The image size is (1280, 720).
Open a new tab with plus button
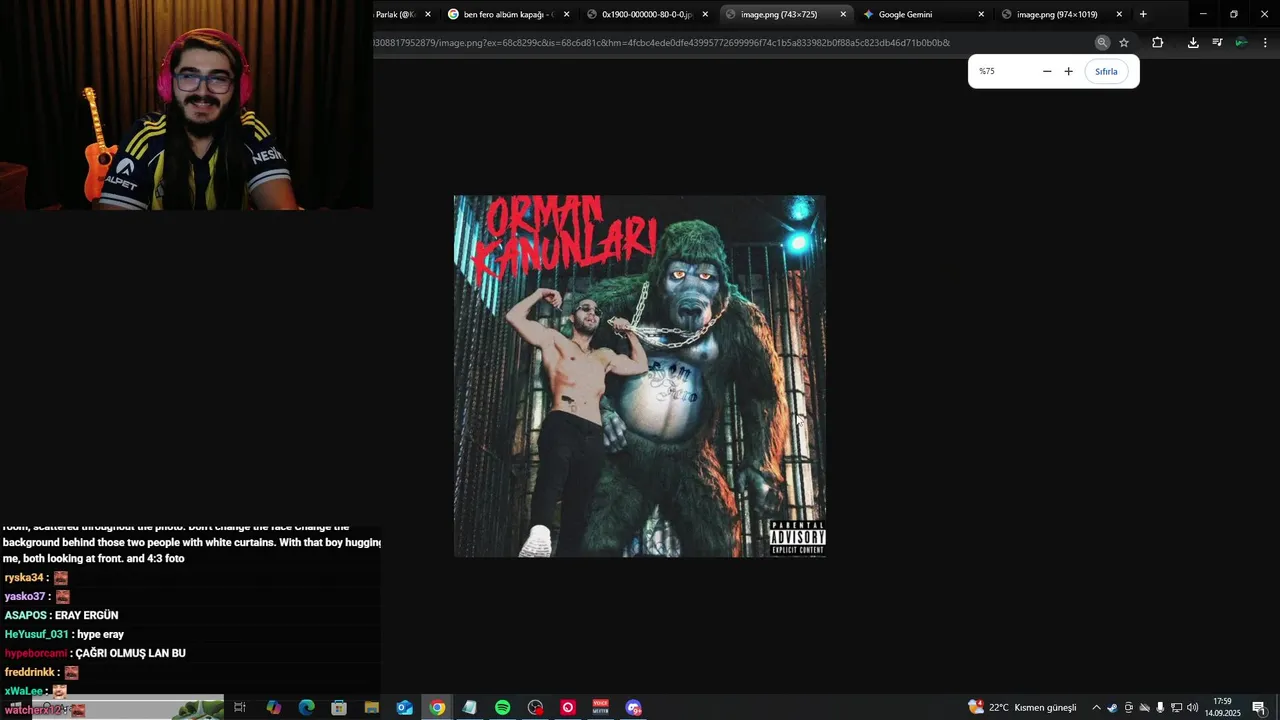tap(1143, 14)
